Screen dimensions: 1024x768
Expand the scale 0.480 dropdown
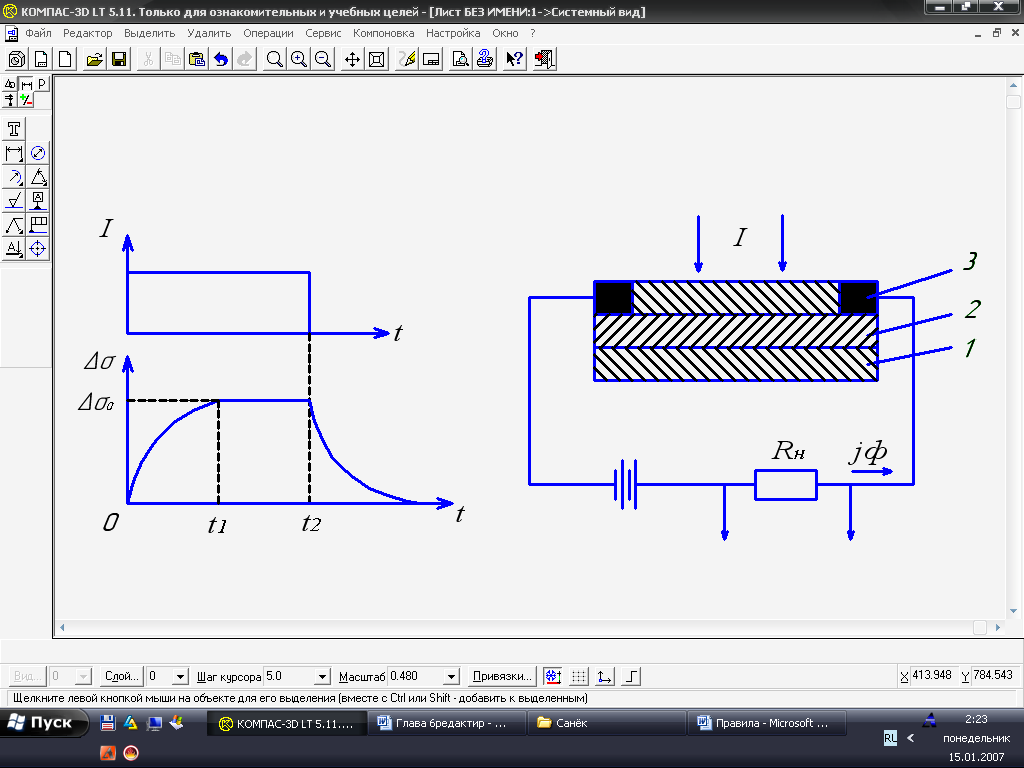451,677
